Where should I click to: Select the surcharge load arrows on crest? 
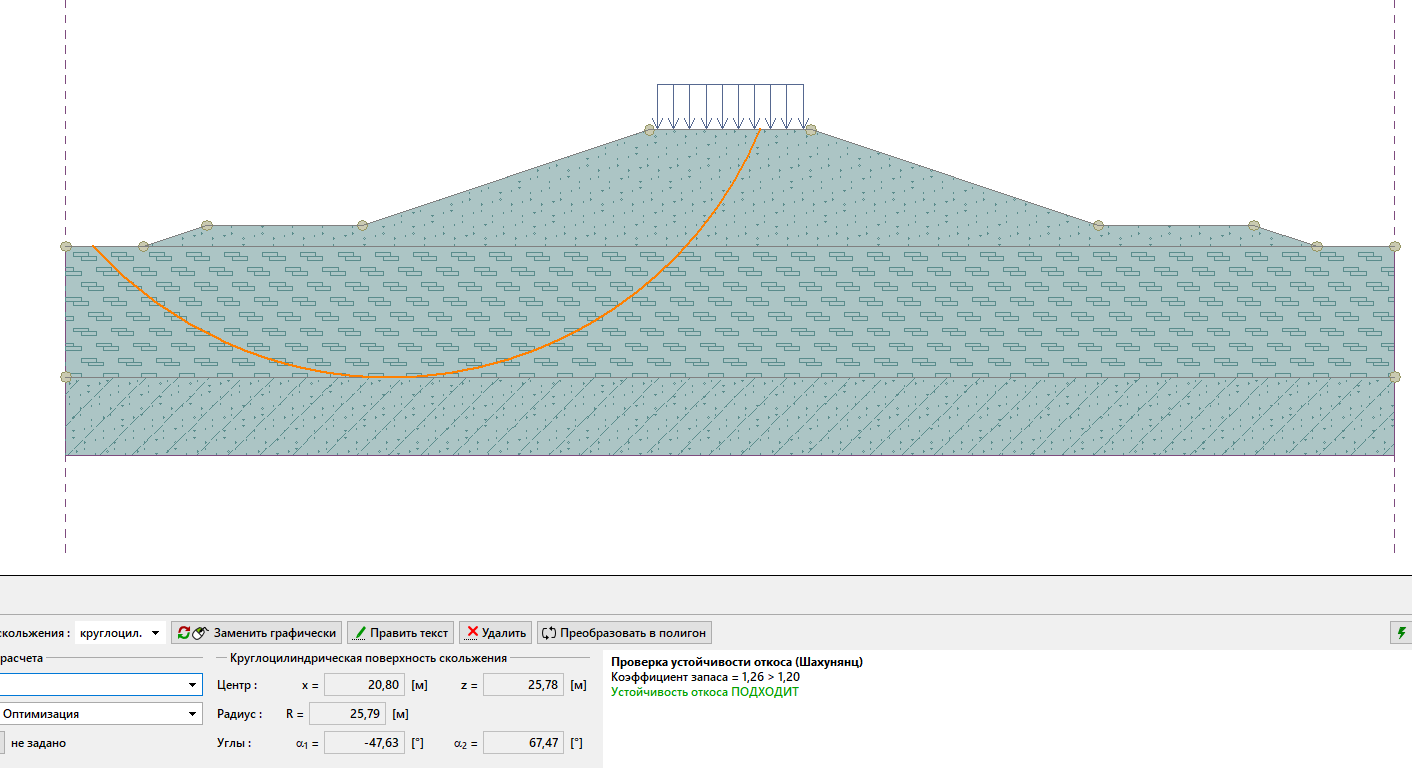tap(730, 106)
